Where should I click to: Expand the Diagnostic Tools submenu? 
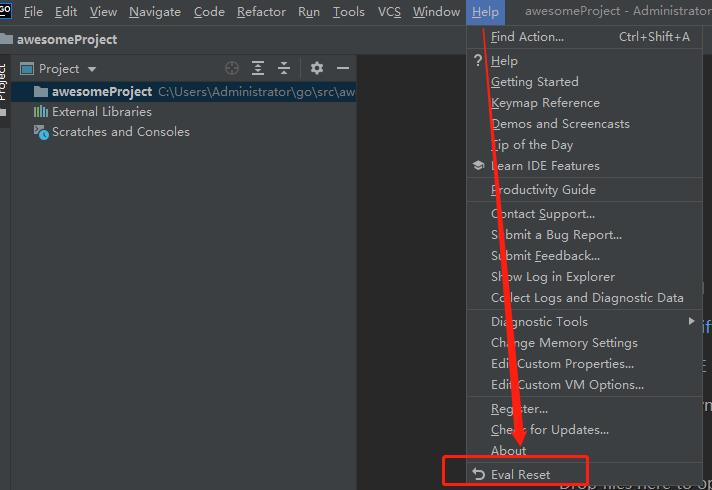[x=690, y=322]
